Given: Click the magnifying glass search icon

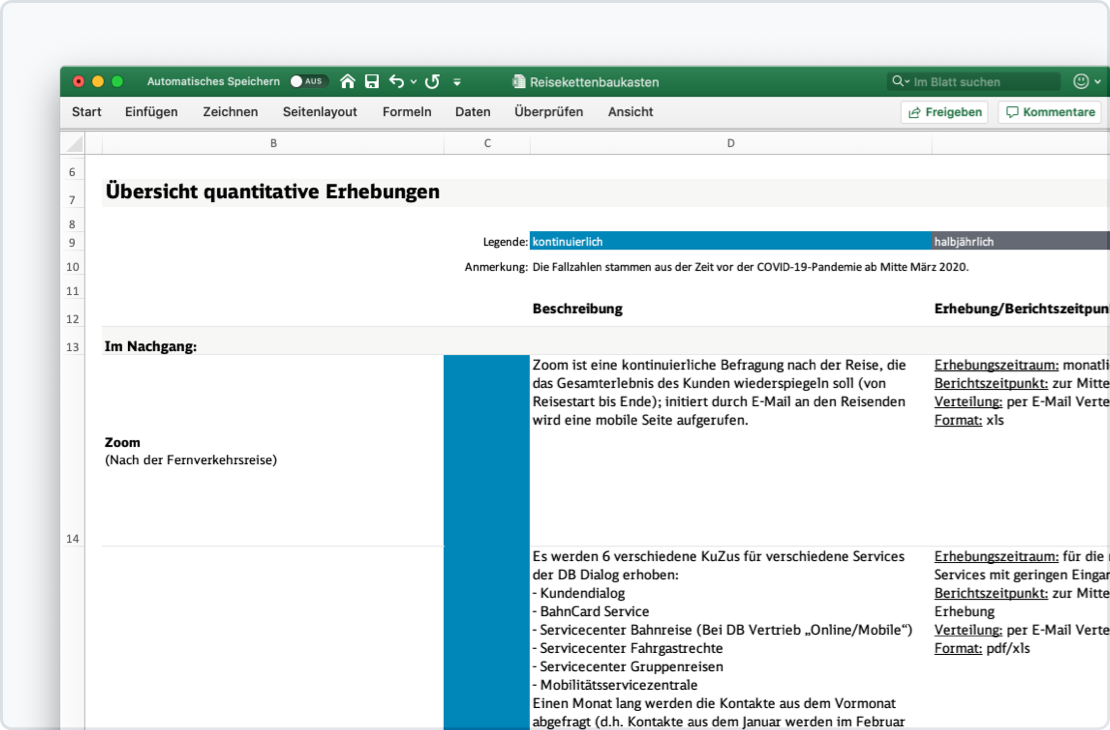Looking at the screenshot, I should click(897, 82).
